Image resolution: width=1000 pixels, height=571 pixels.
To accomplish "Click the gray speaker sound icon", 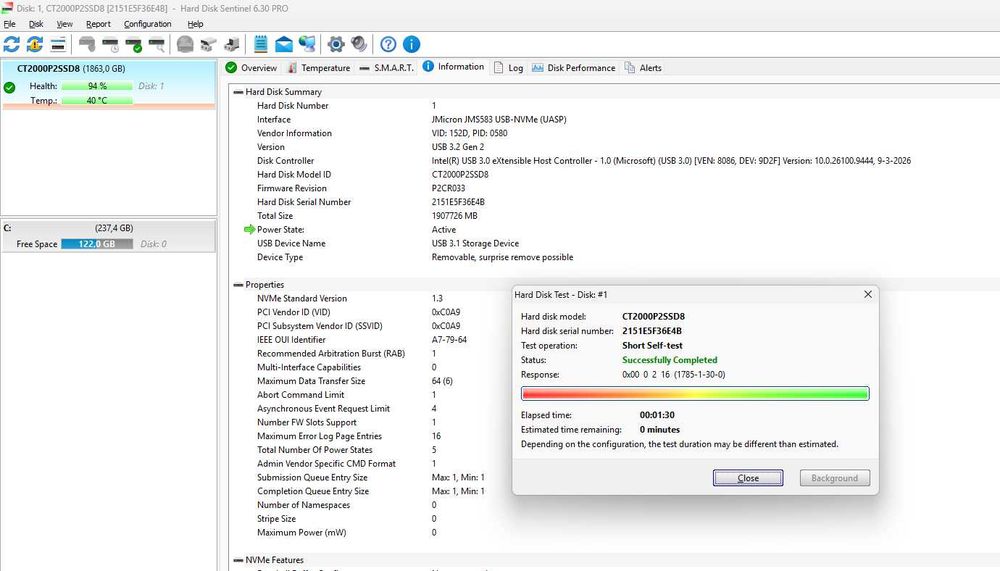I will [x=359, y=44].
